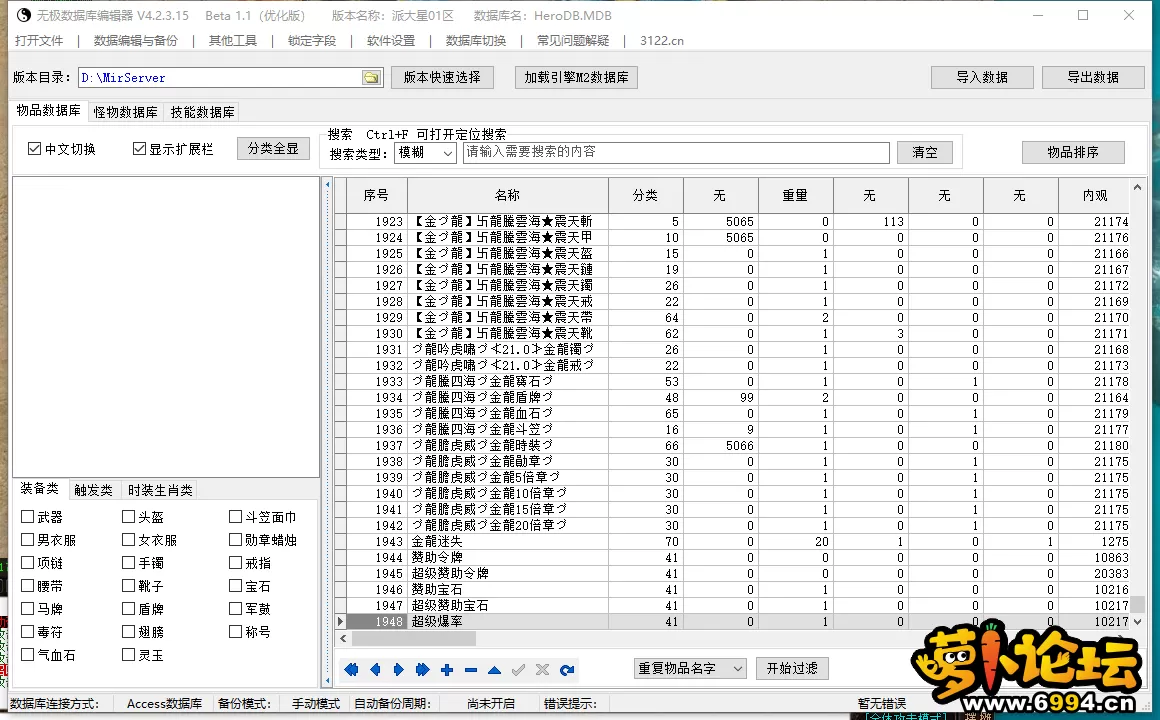This screenshot has width=1160, height=720.
Task: Open the 软件设置 menu
Action: pos(391,41)
